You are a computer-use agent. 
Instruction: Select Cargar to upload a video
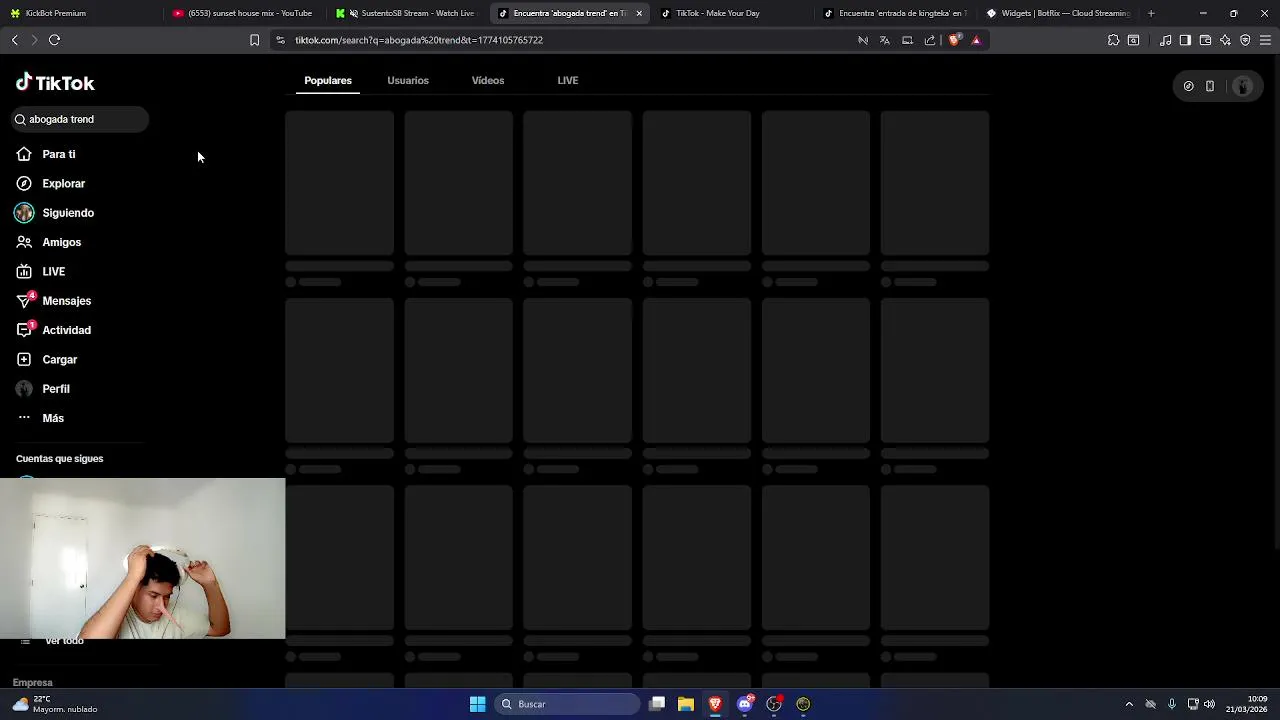click(x=60, y=360)
